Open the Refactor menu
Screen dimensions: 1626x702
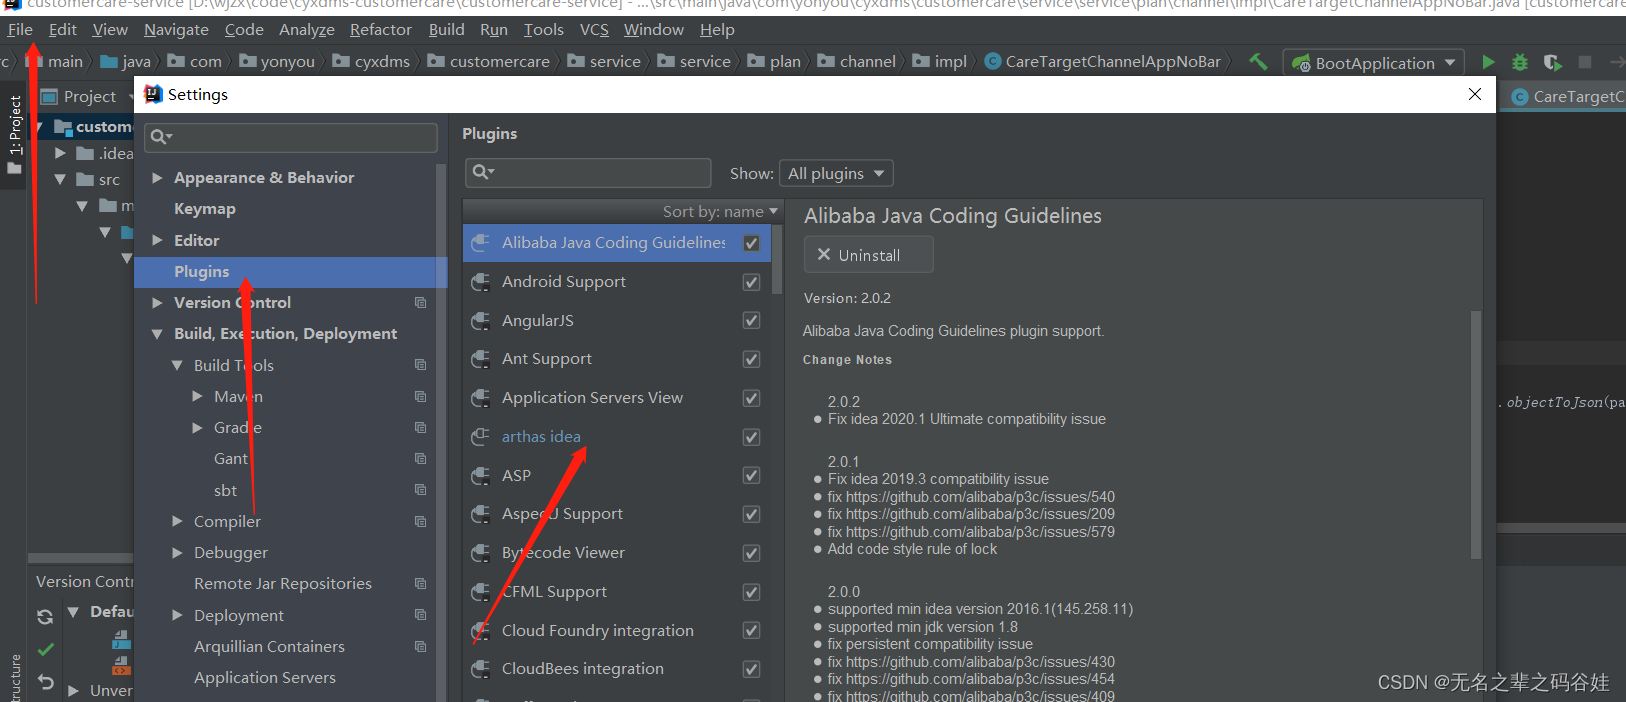coord(380,30)
